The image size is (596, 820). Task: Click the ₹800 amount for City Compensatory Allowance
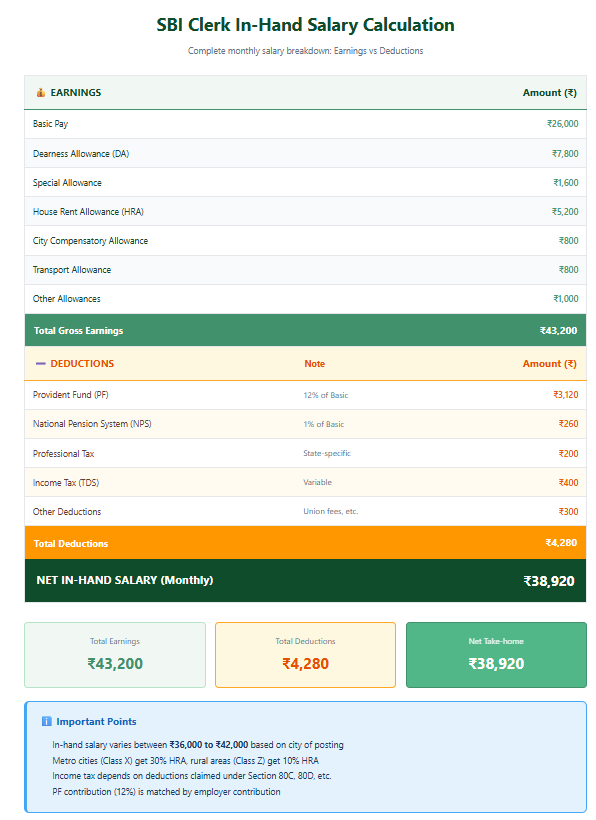(568, 241)
